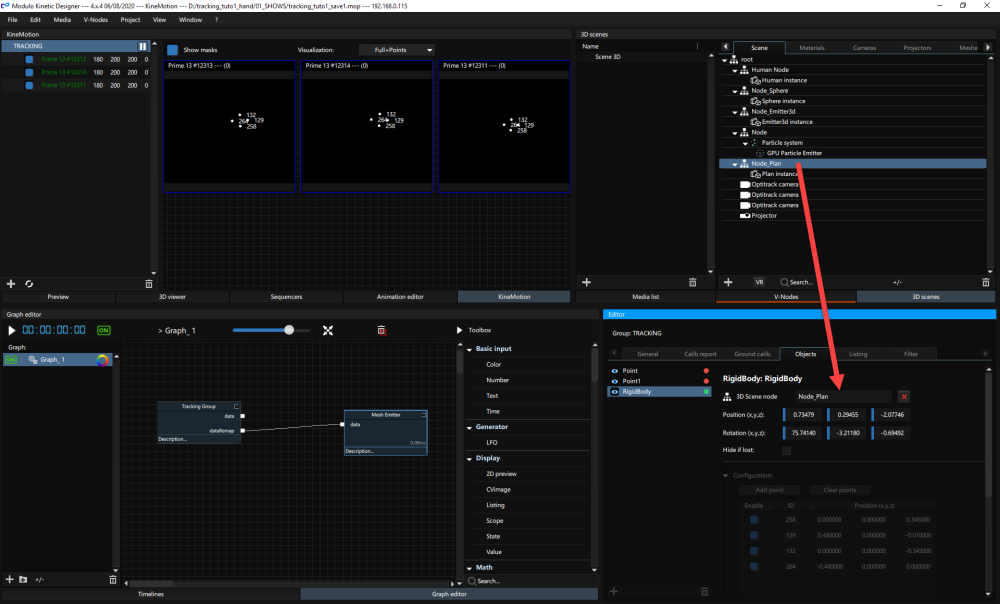Open the color wheel on Graph_1
This screenshot has height=604, width=1000.
pyautogui.click(x=102, y=360)
